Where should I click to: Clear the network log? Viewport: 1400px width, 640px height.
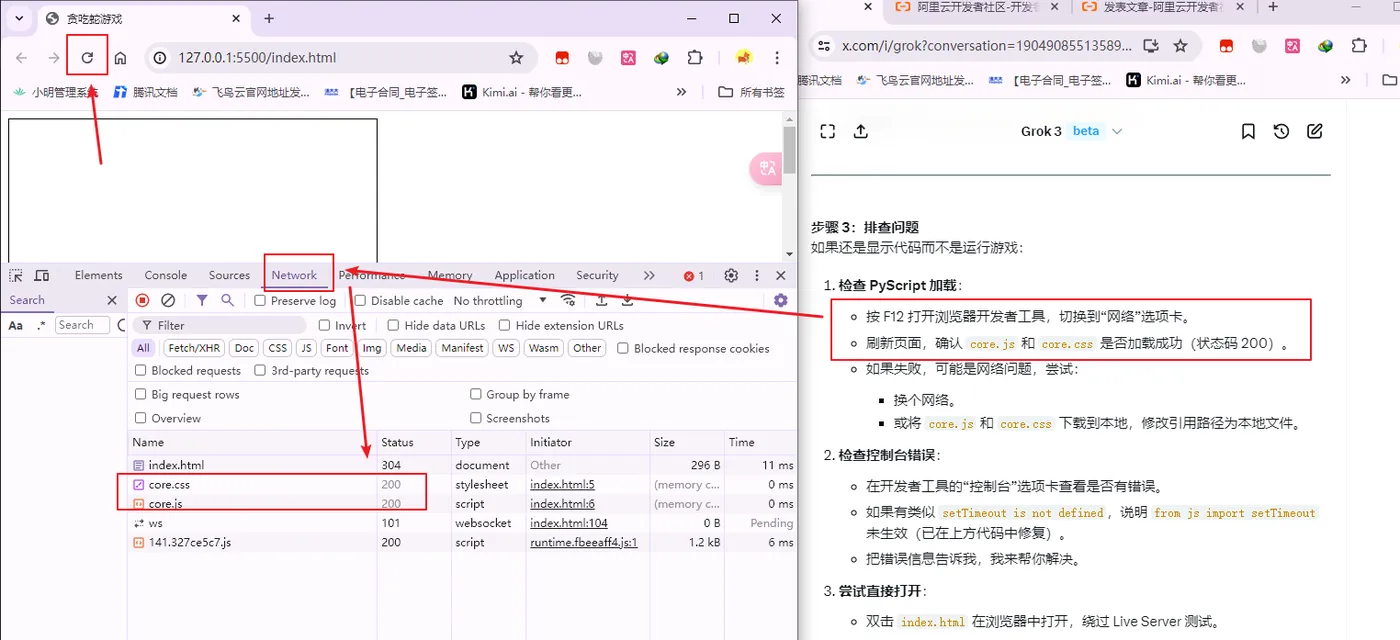point(168,300)
